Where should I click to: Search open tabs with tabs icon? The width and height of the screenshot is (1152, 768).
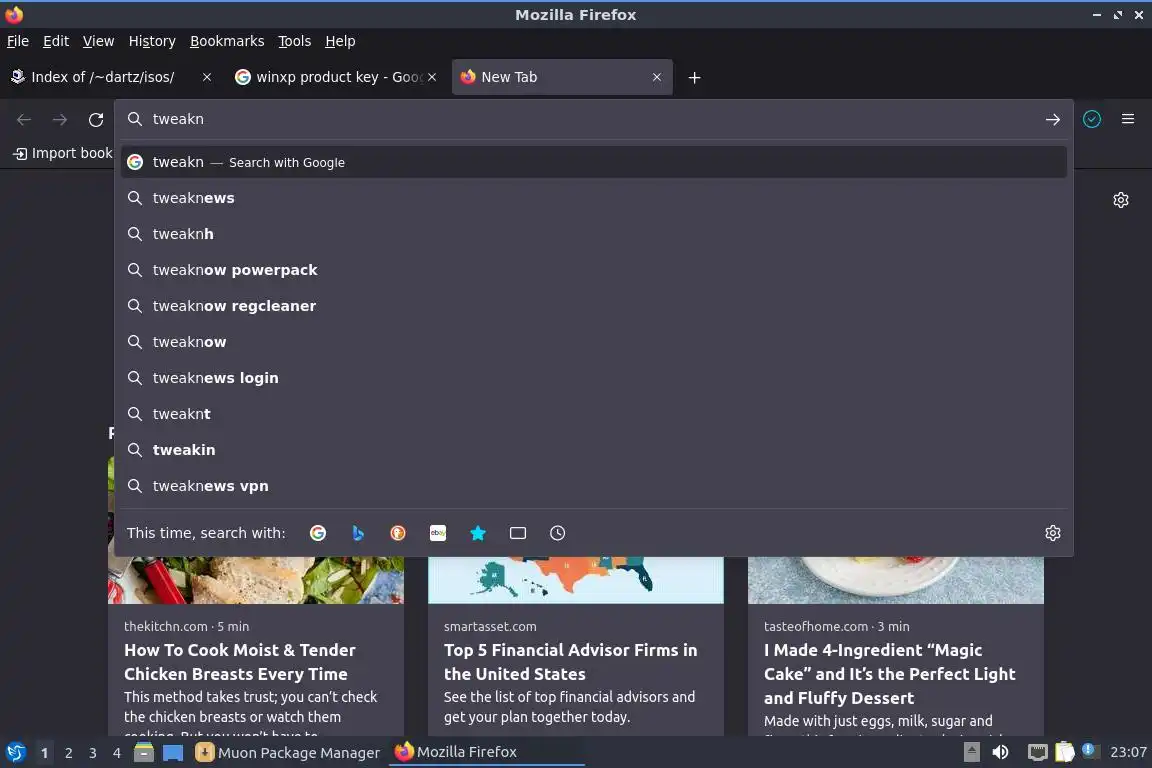coord(518,533)
